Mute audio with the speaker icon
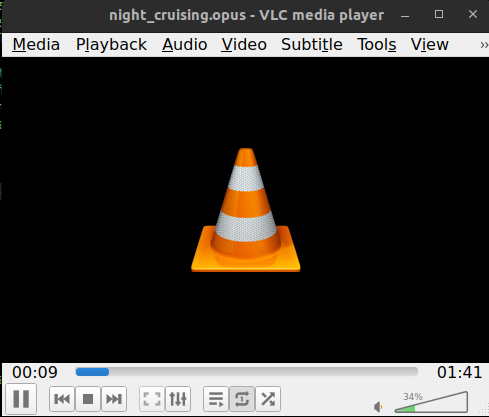 (378, 407)
